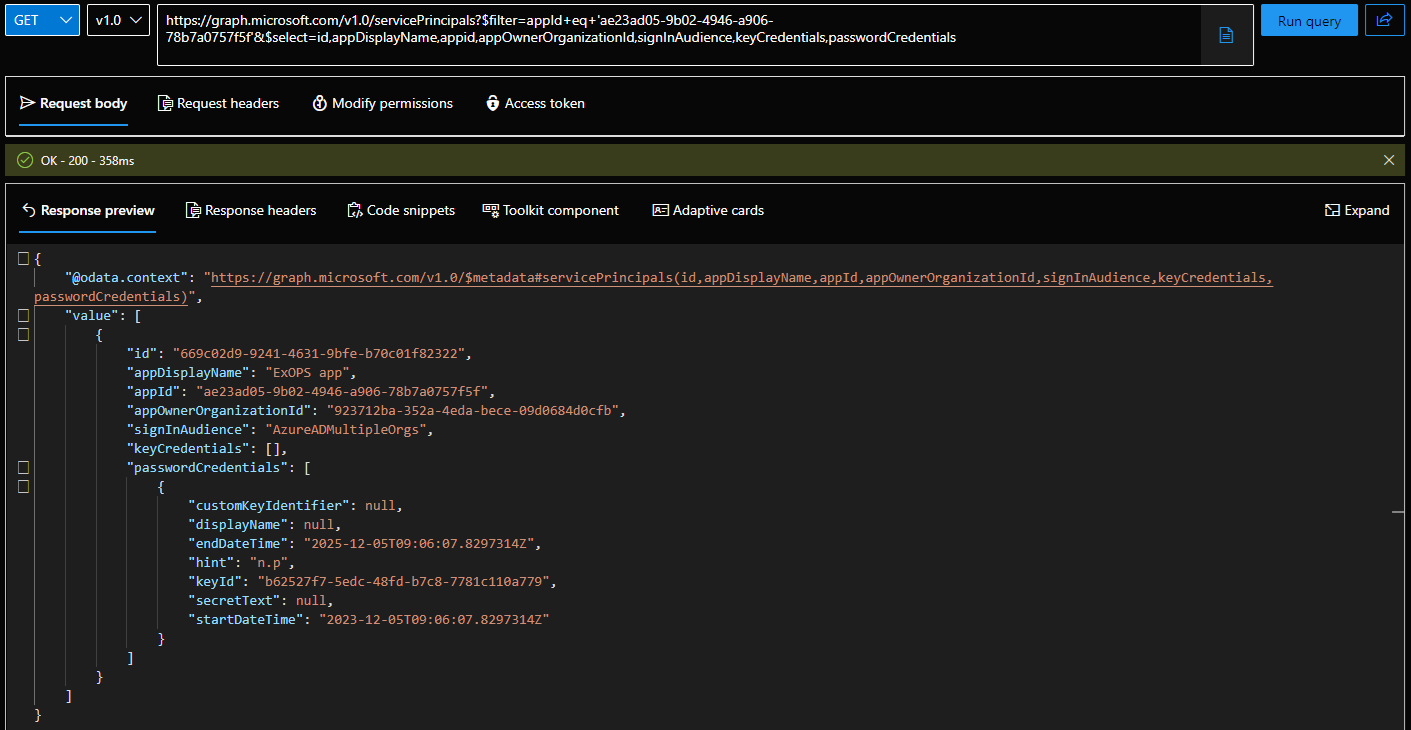Image resolution: width=1411 pixels, height=730 pixels.
Task: Switch to Request headers tab
Action: [218, 103]
